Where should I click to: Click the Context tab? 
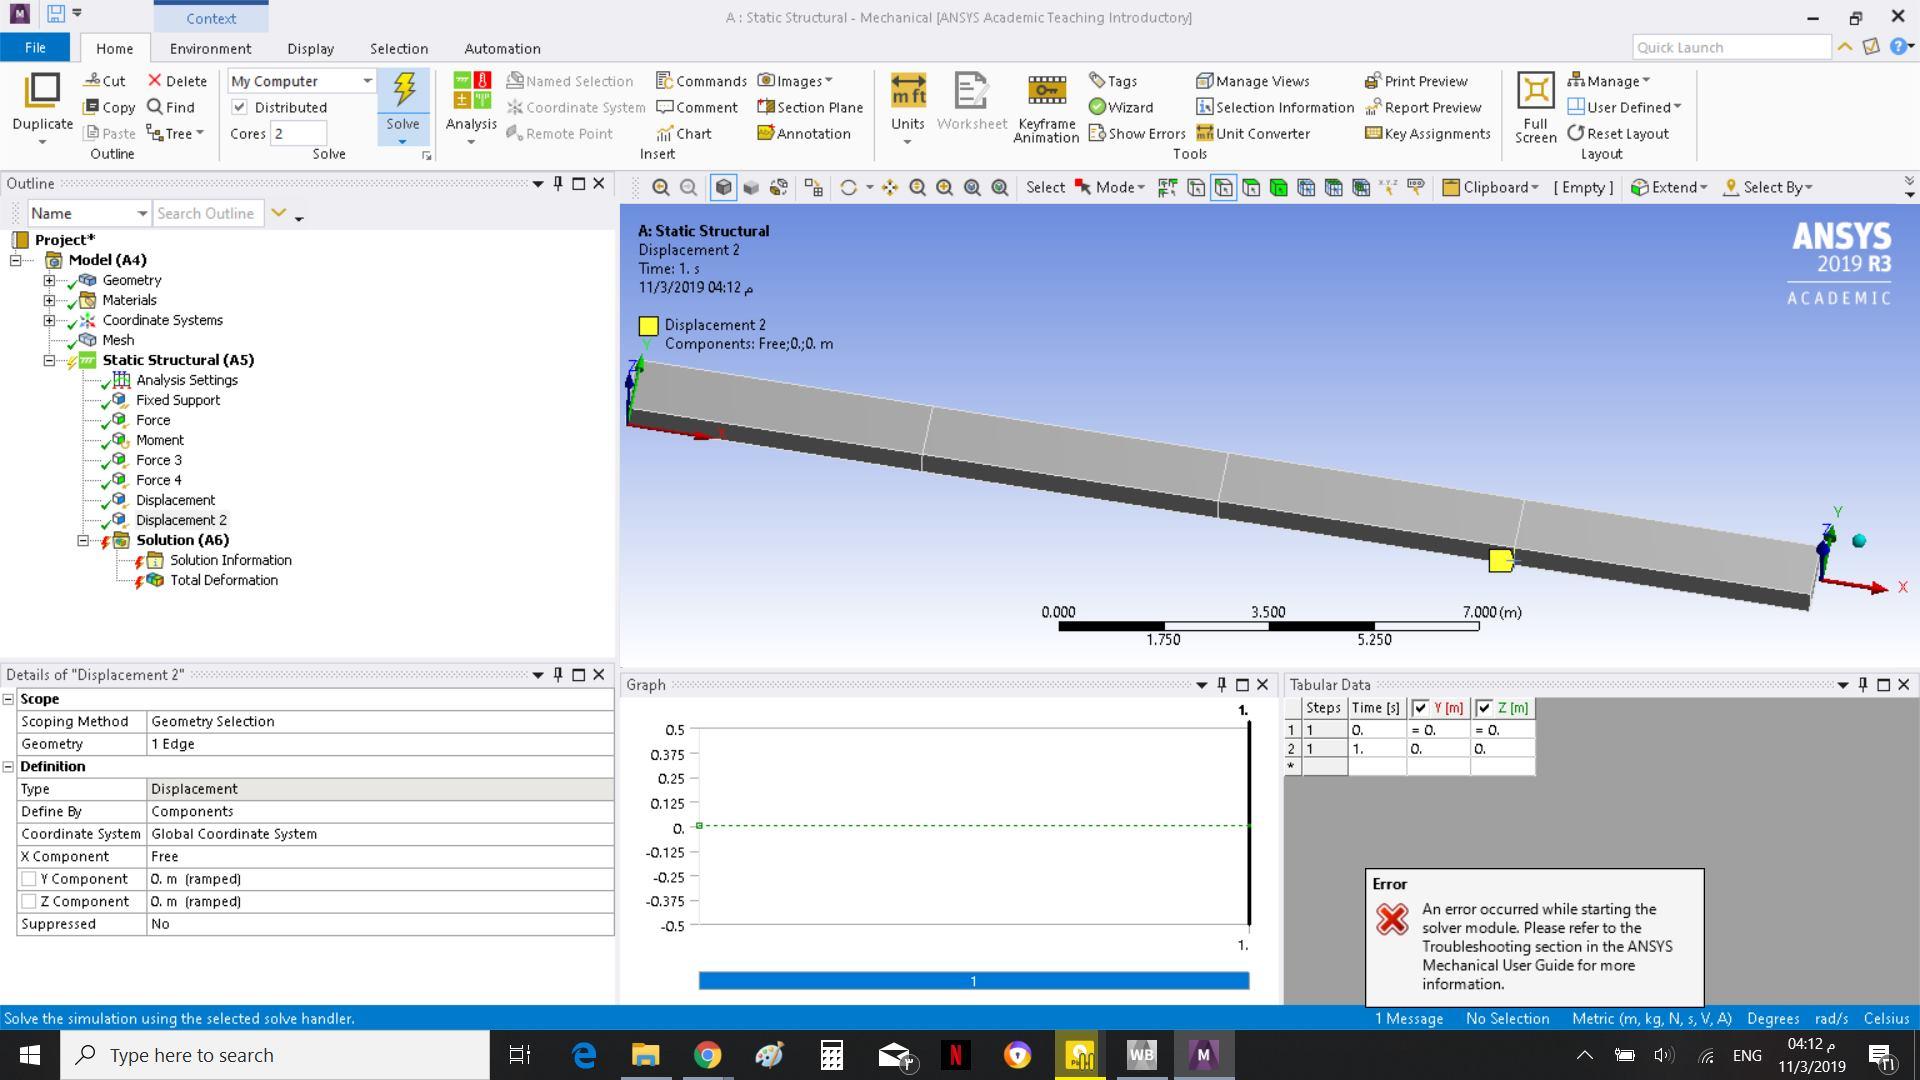[211, 18]
